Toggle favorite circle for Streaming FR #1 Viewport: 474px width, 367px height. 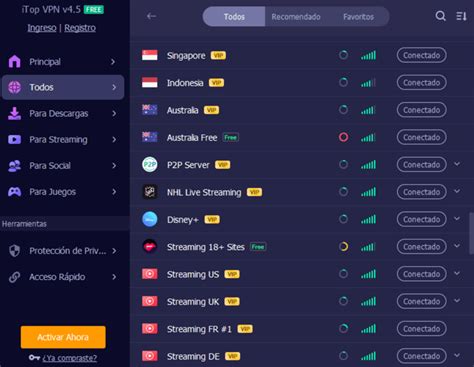point(343,329)
